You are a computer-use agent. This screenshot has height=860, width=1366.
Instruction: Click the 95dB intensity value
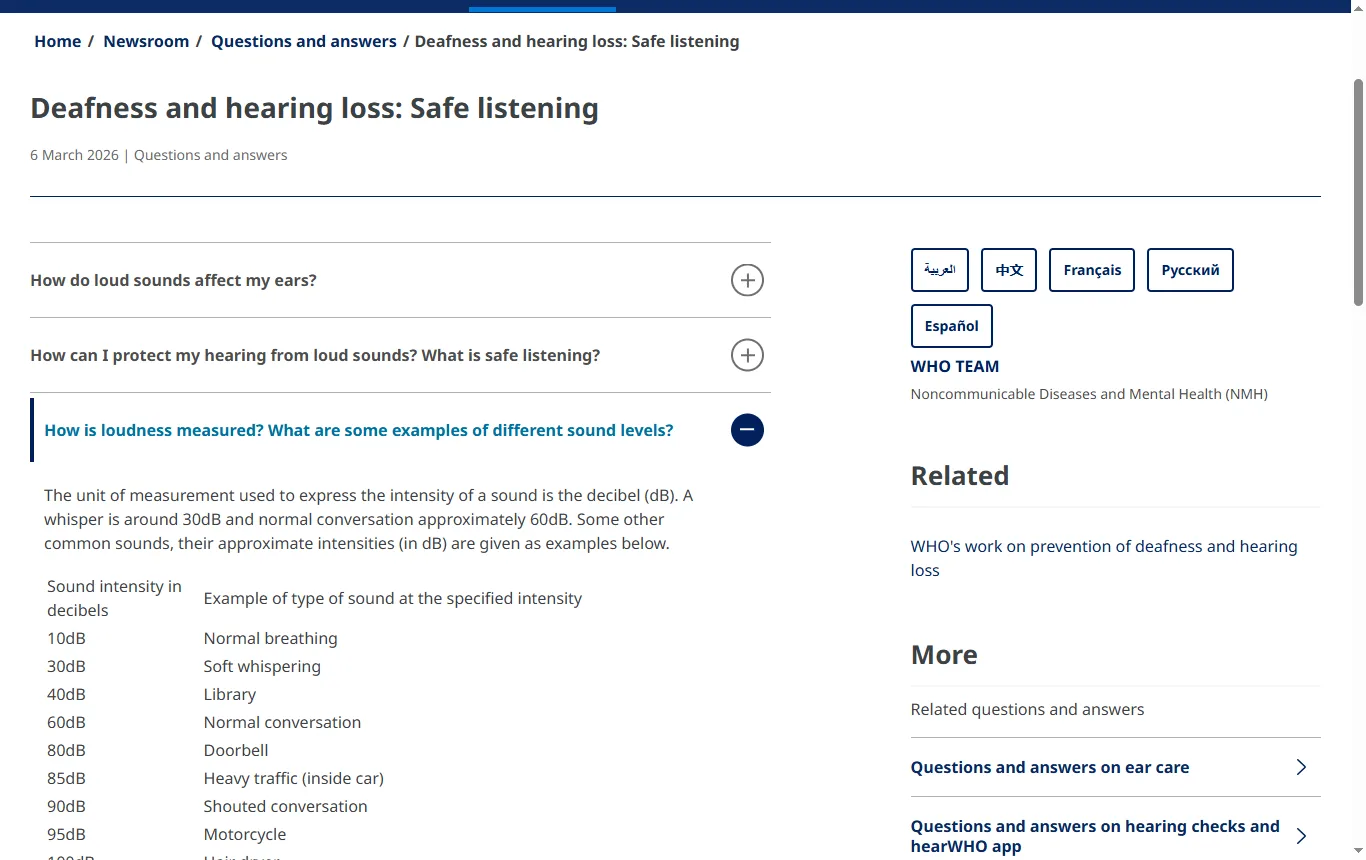(x=66, y=834)
